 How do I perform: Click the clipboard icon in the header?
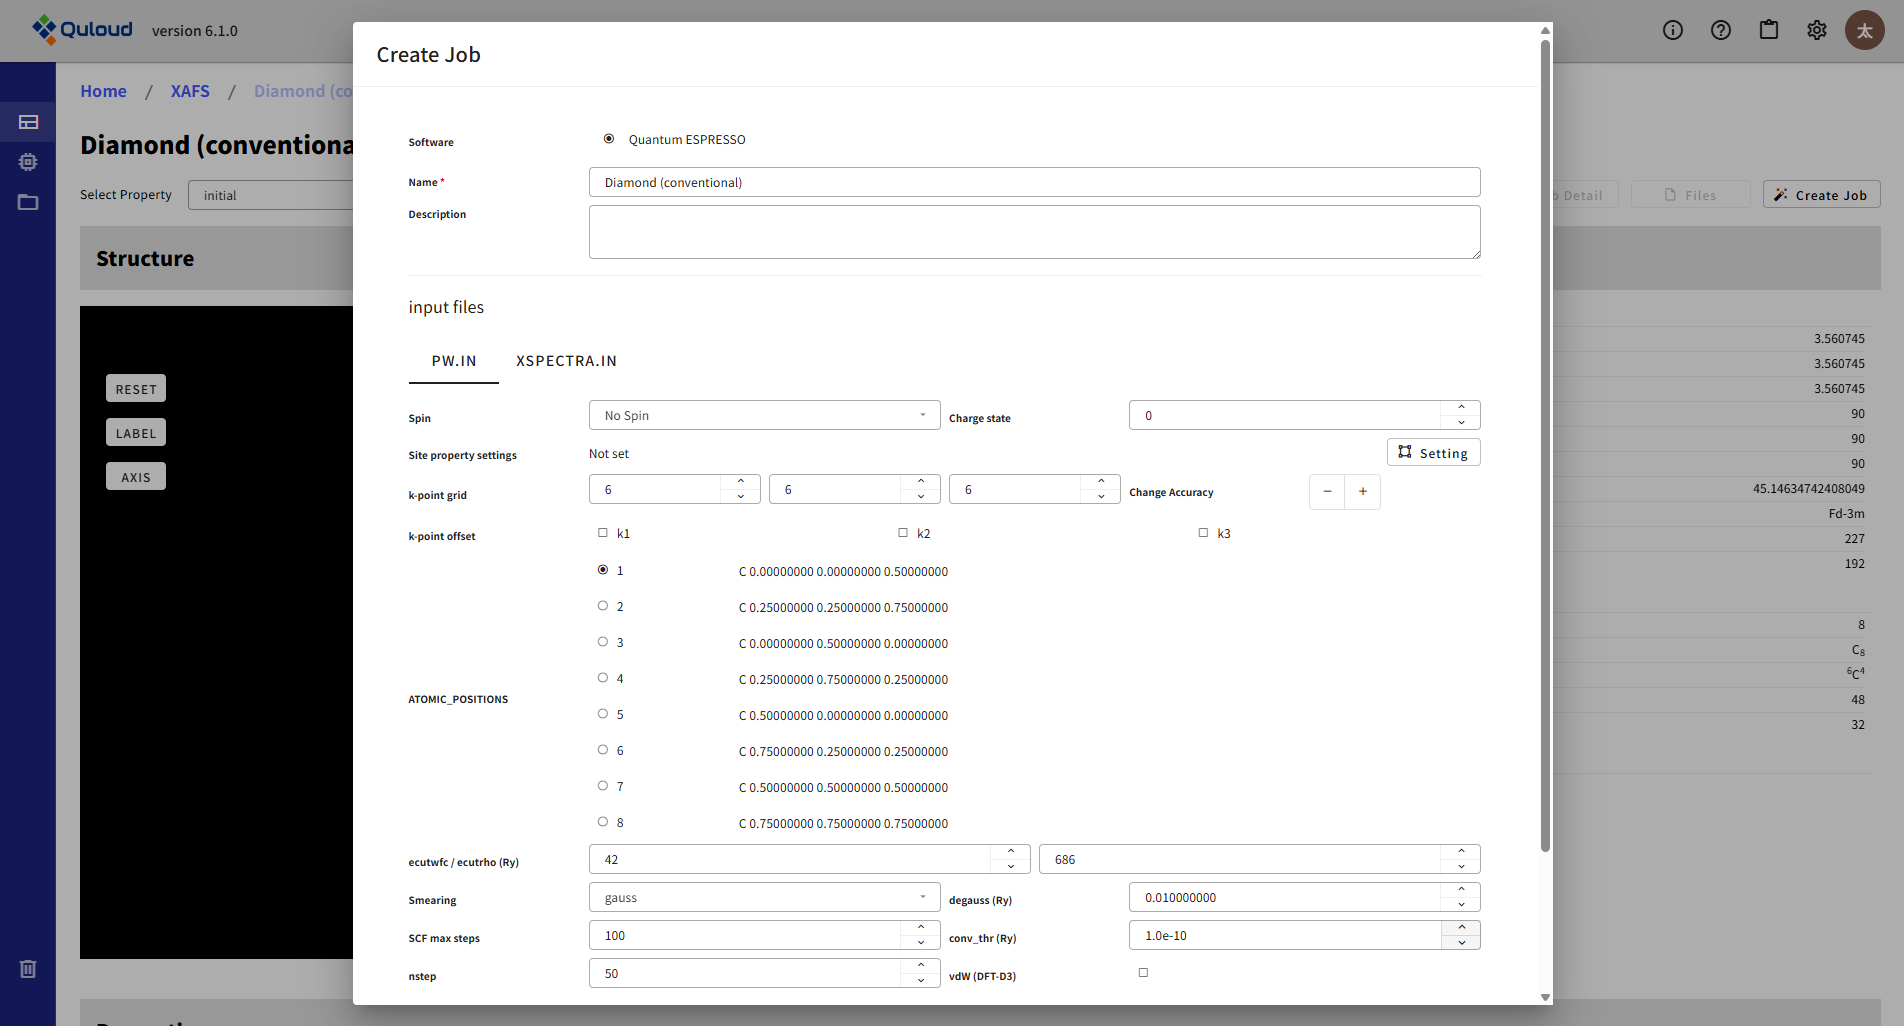coord(1768,30)
